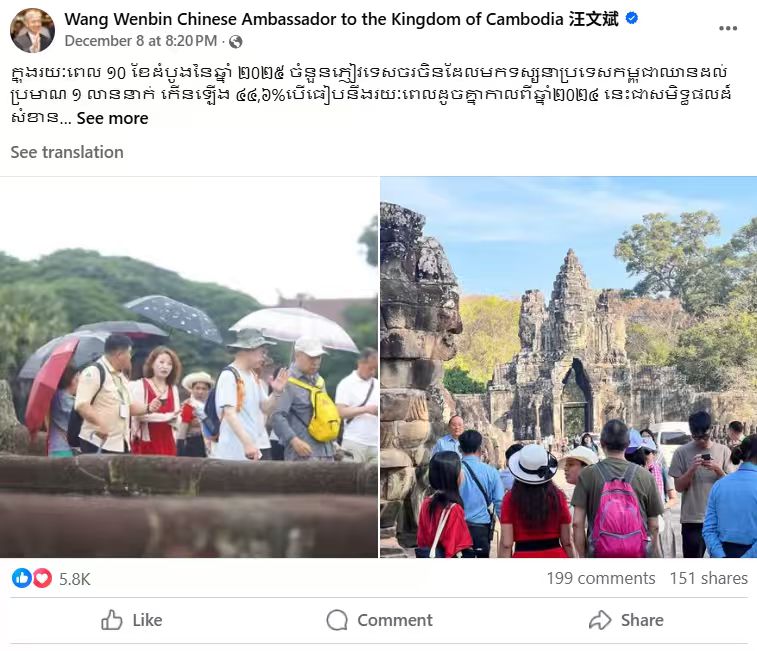Open the page name Wang Wenbin link

click(341, 19)
